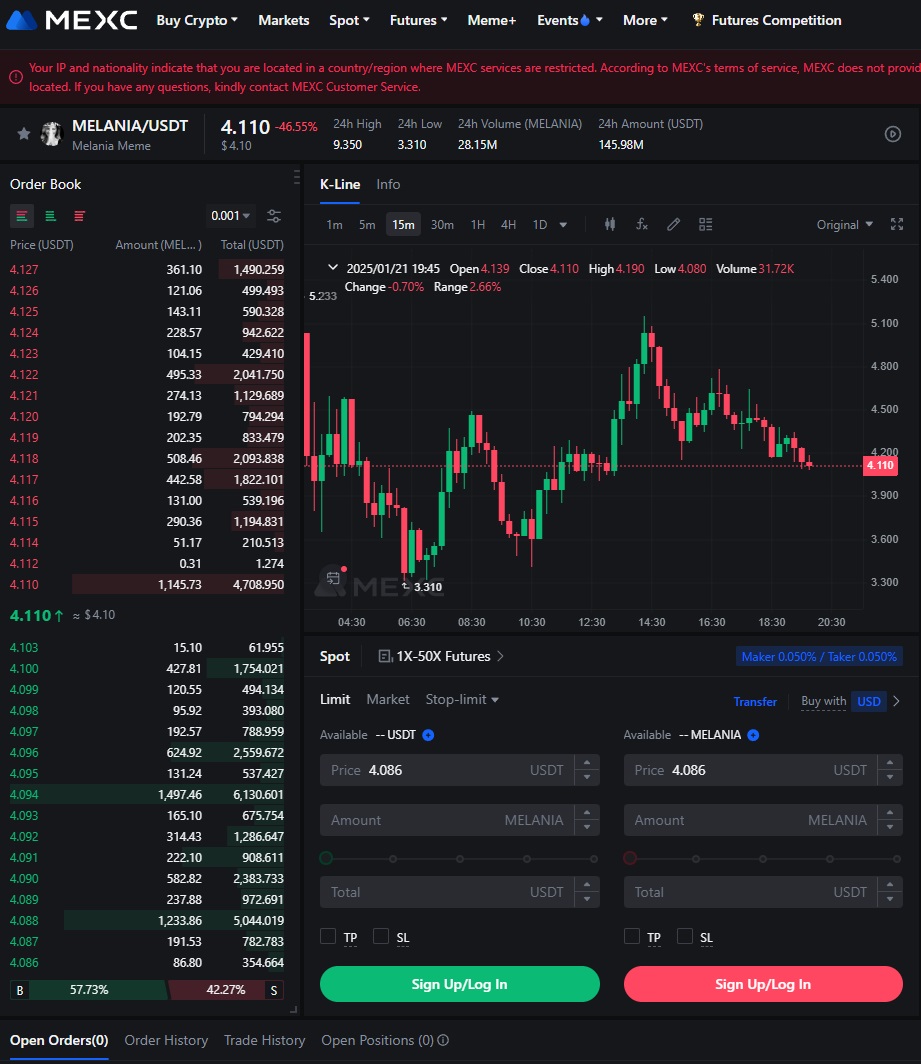Select the K-Line tab
The image size is (921, 1064).
(340, 184)
